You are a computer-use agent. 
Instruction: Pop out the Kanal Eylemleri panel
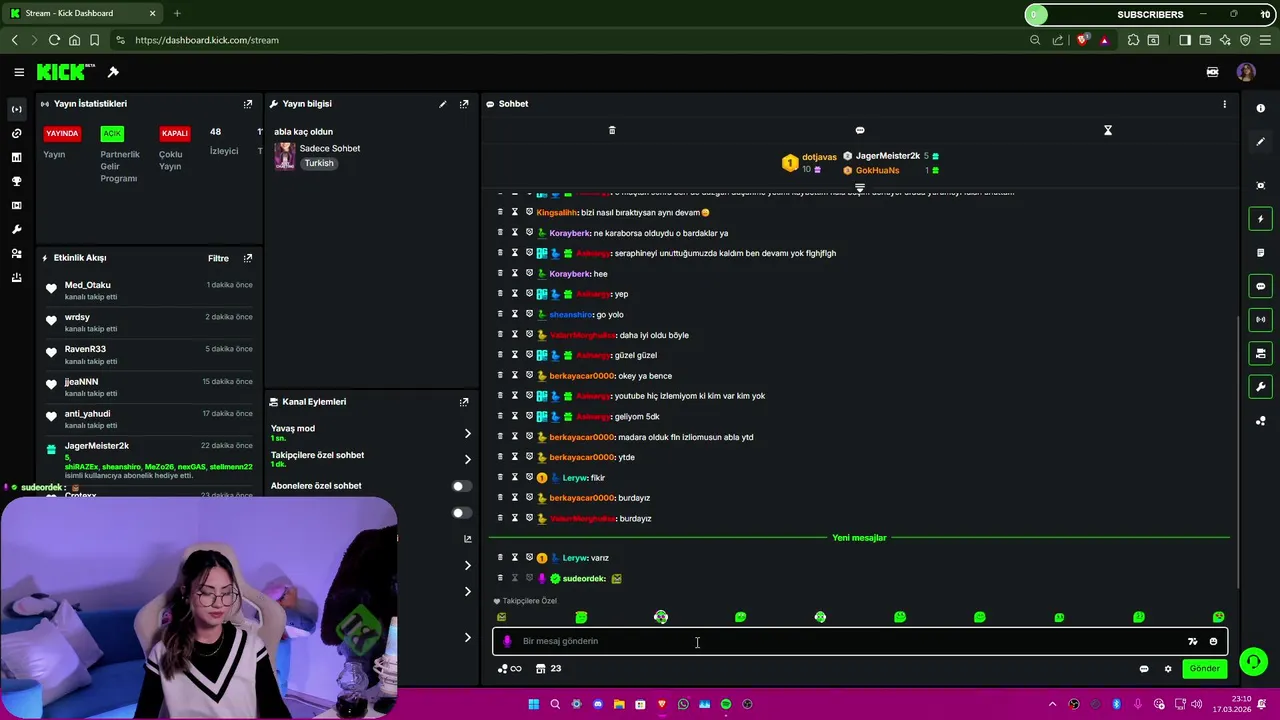[464, 402]
